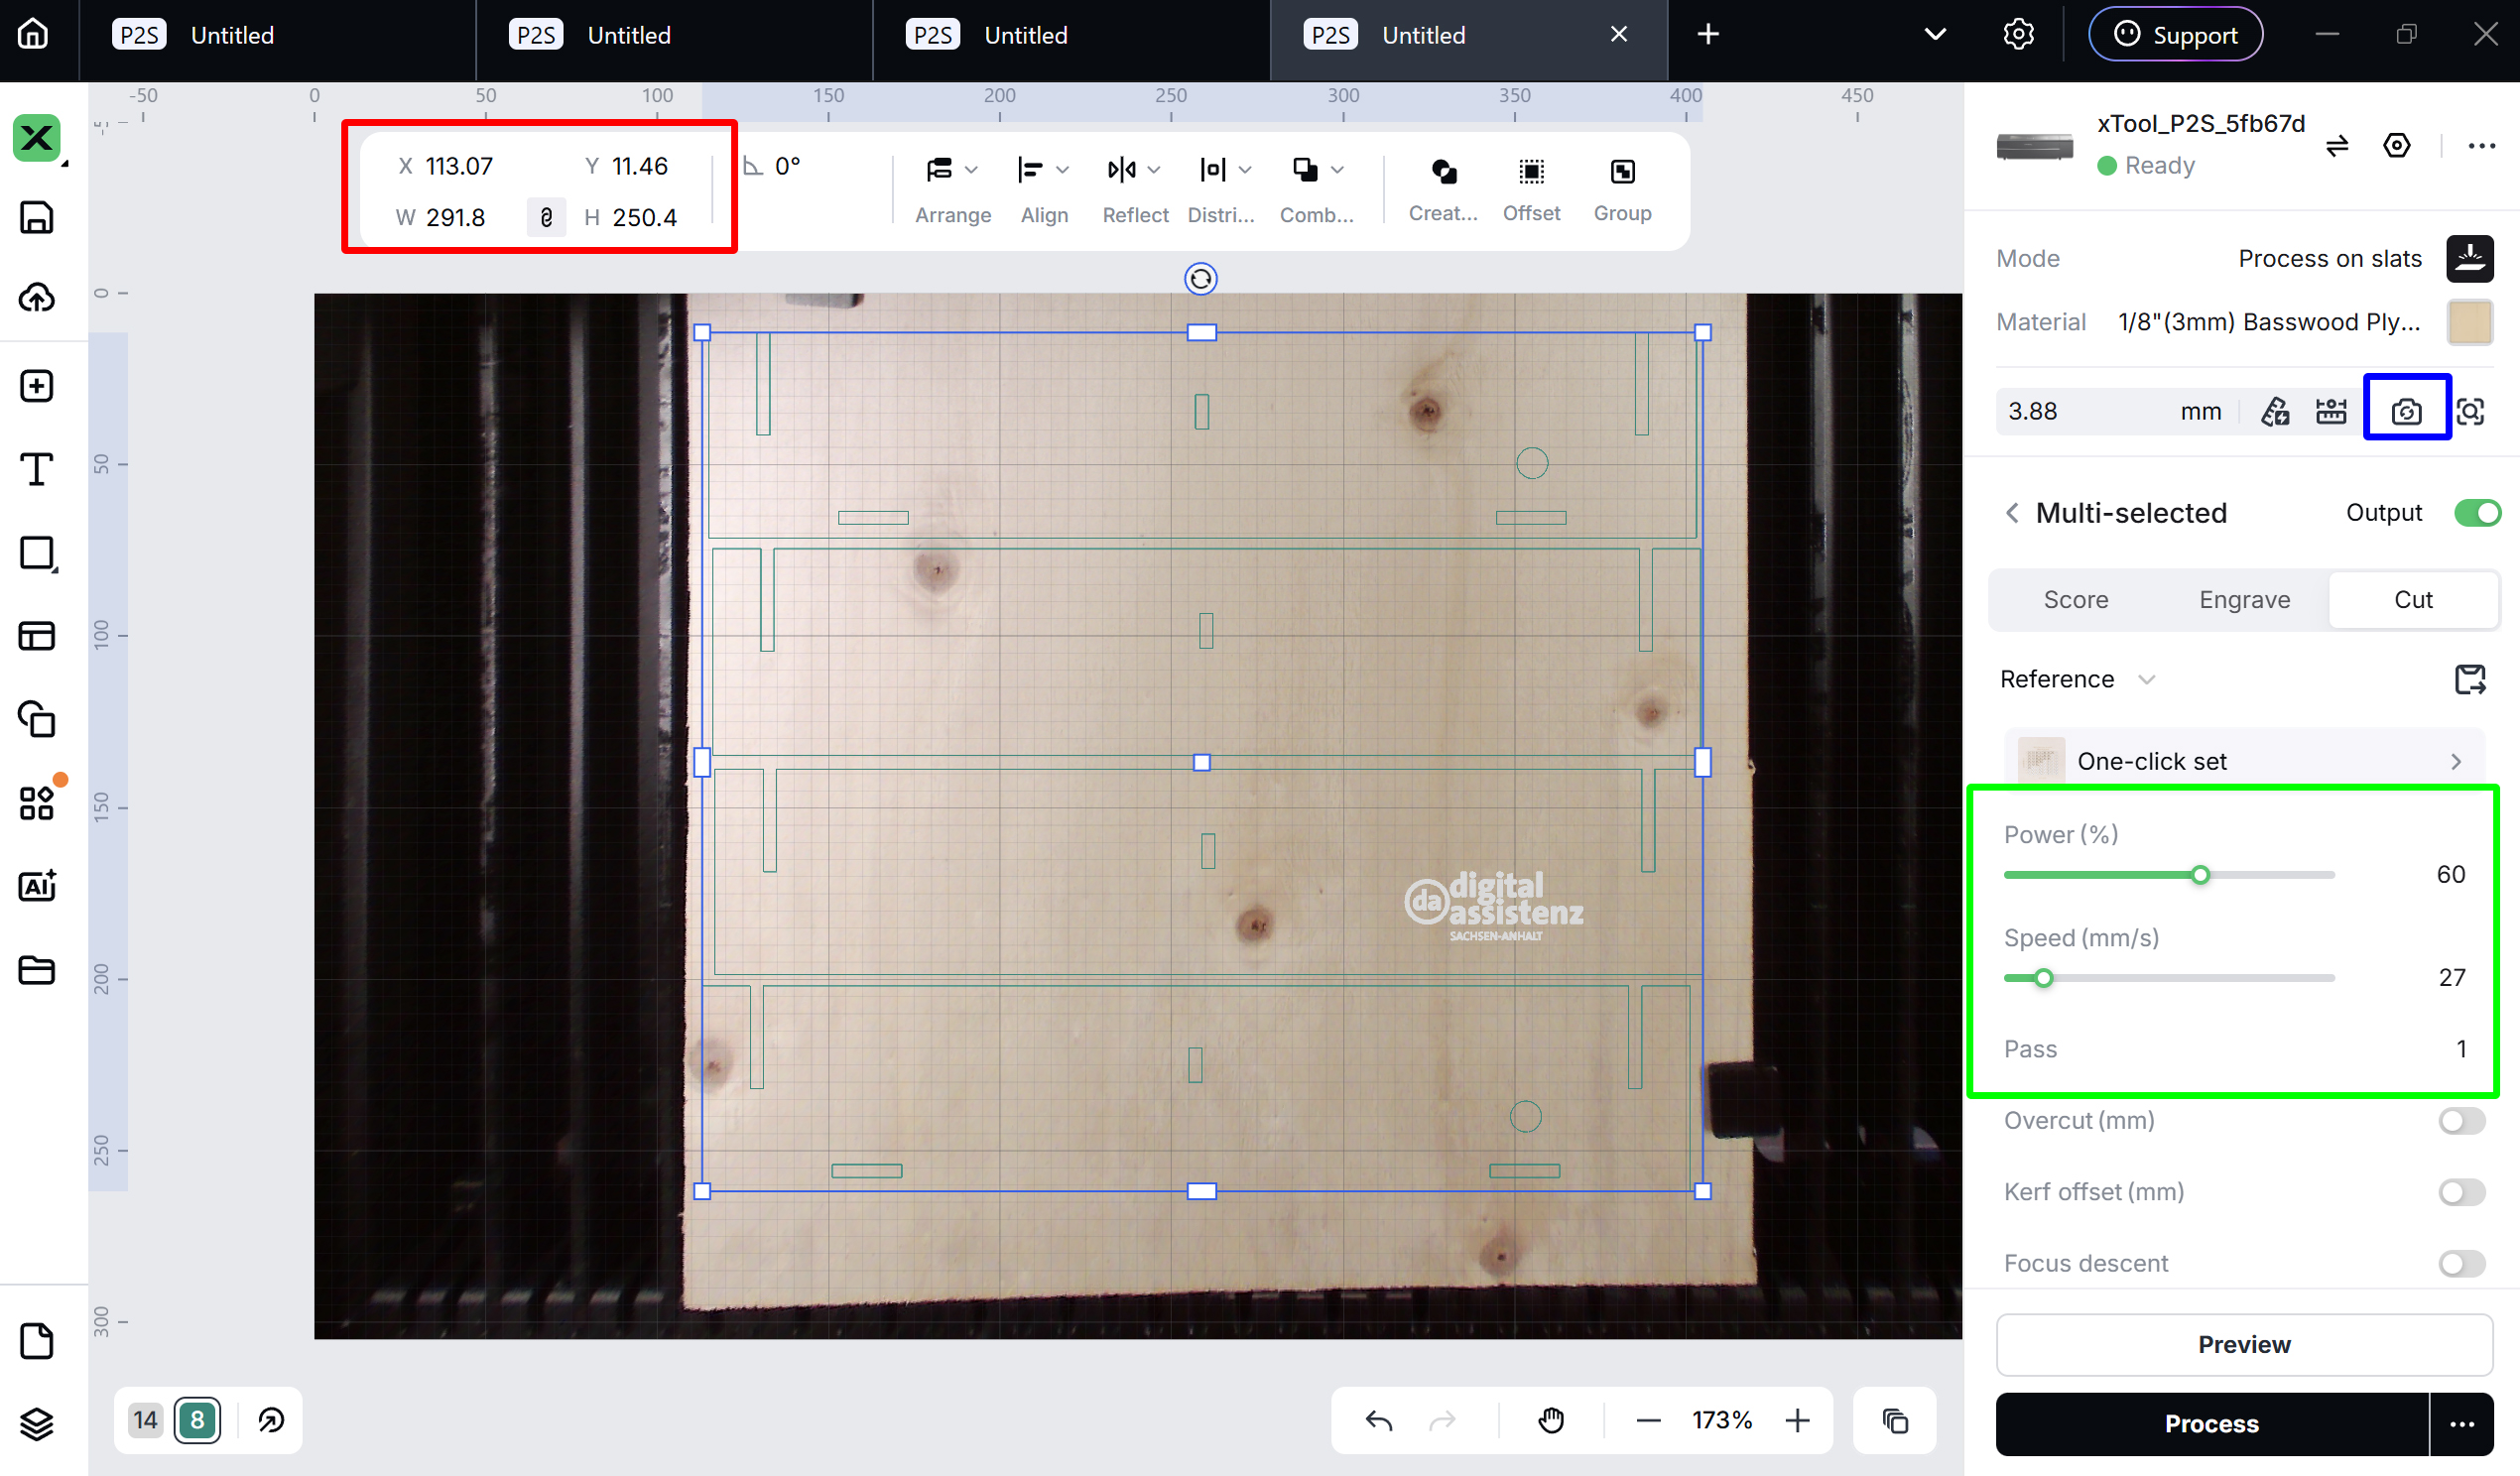Click the save parameter reference icon

pos(2470,680)
